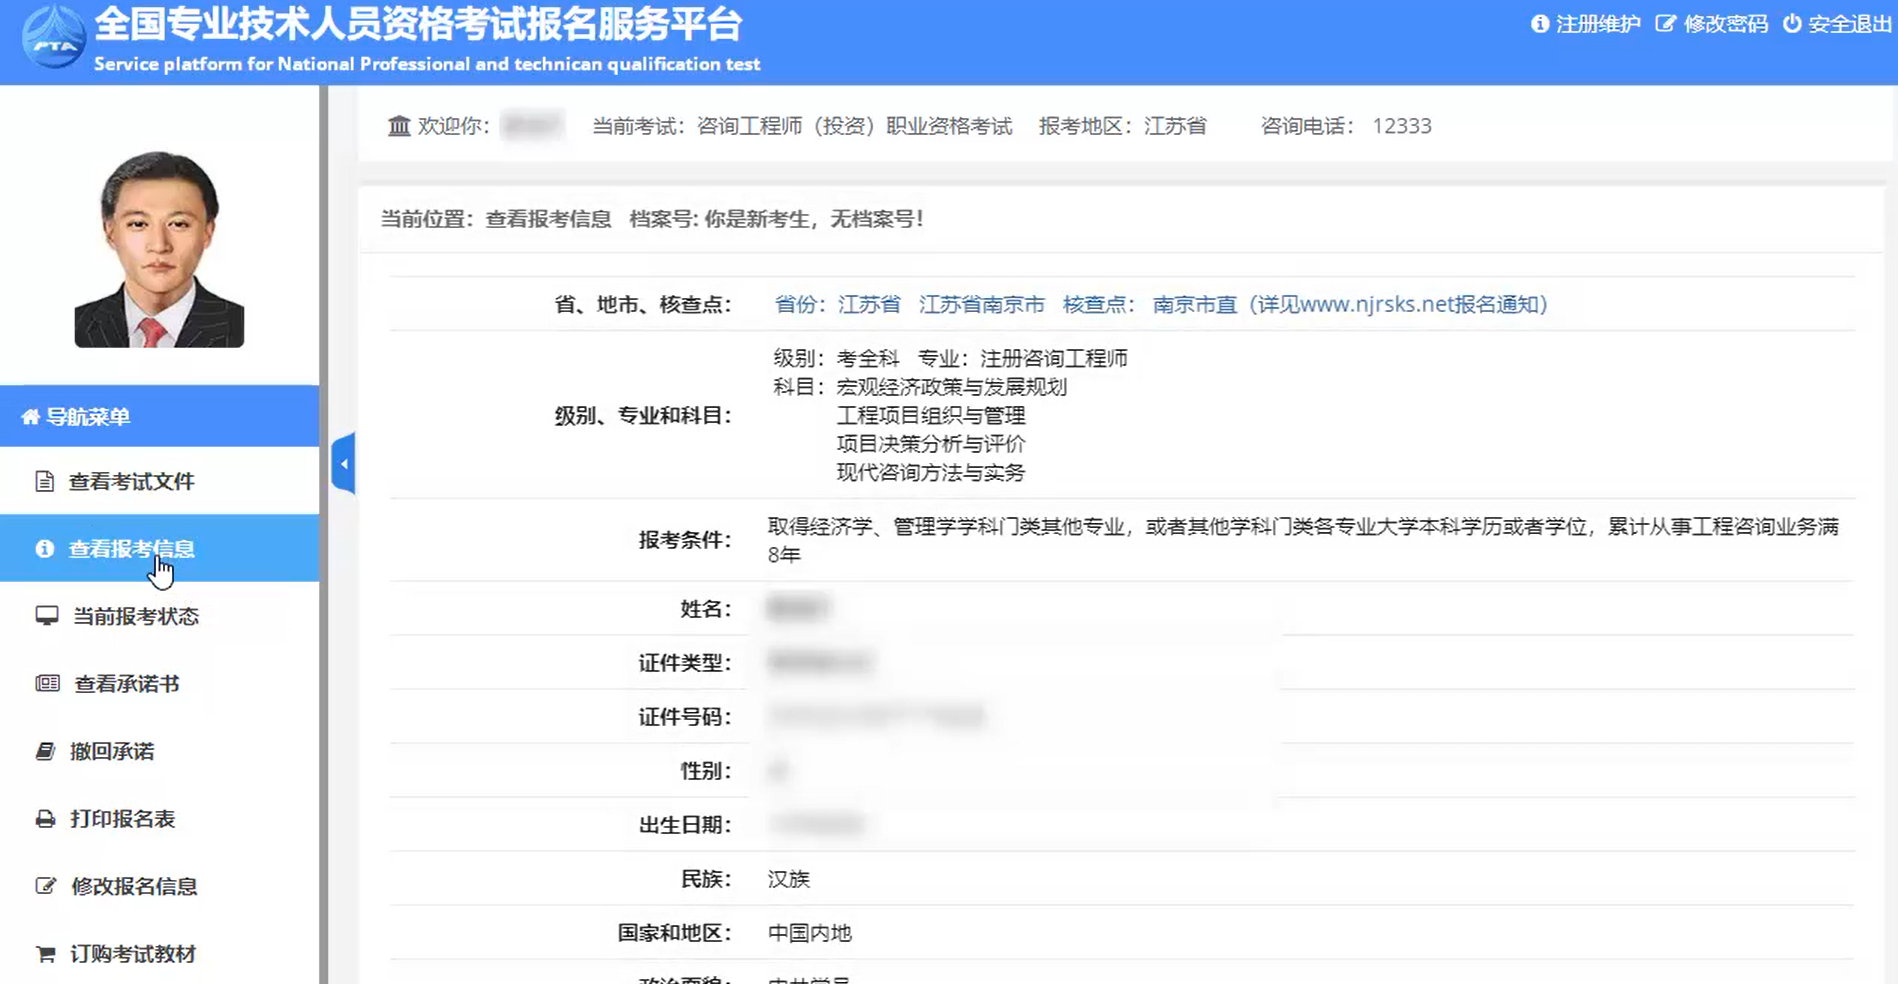The image size is (1898, 984).
Task: Click the PTA logo in header
Action: (53, 38)
